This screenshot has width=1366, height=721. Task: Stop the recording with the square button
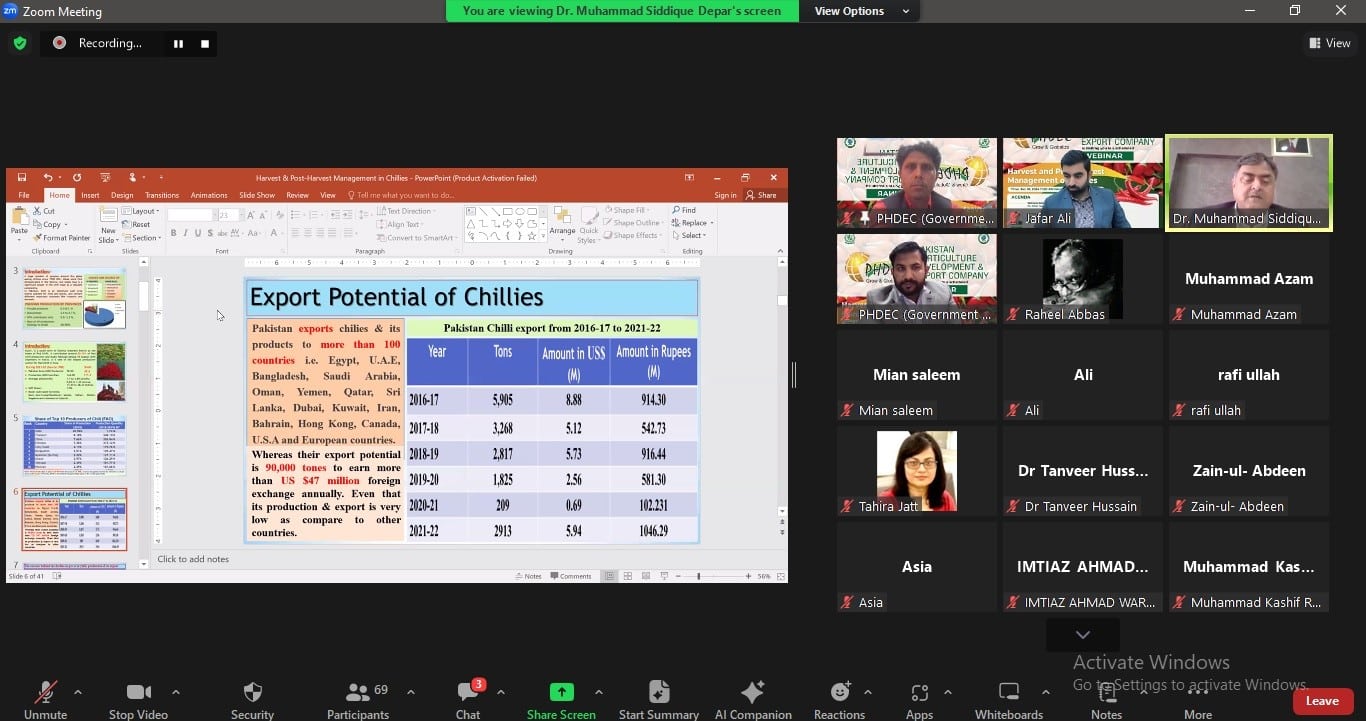(x=205, y=44)
